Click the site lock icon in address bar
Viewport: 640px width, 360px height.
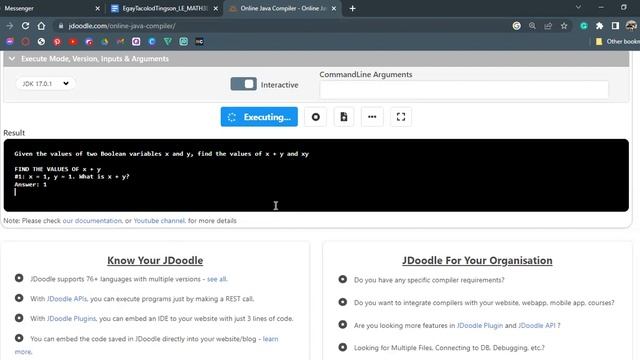tap(61, 26)
